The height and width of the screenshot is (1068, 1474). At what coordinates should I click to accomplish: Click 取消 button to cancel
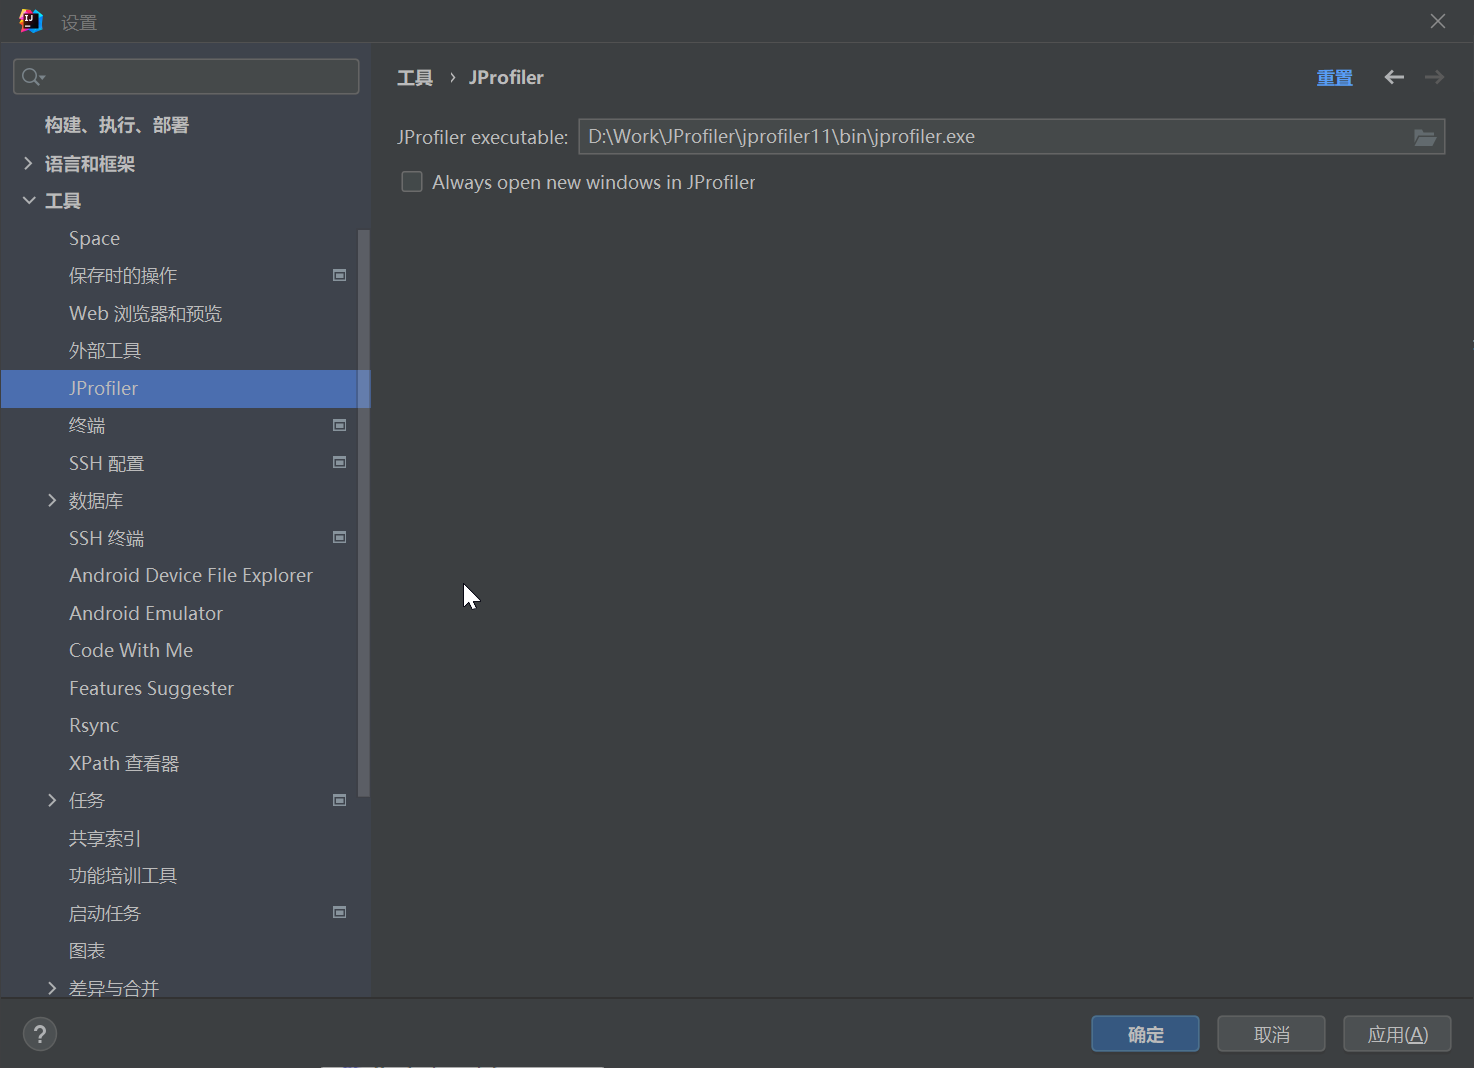tap(1271, 1034)
